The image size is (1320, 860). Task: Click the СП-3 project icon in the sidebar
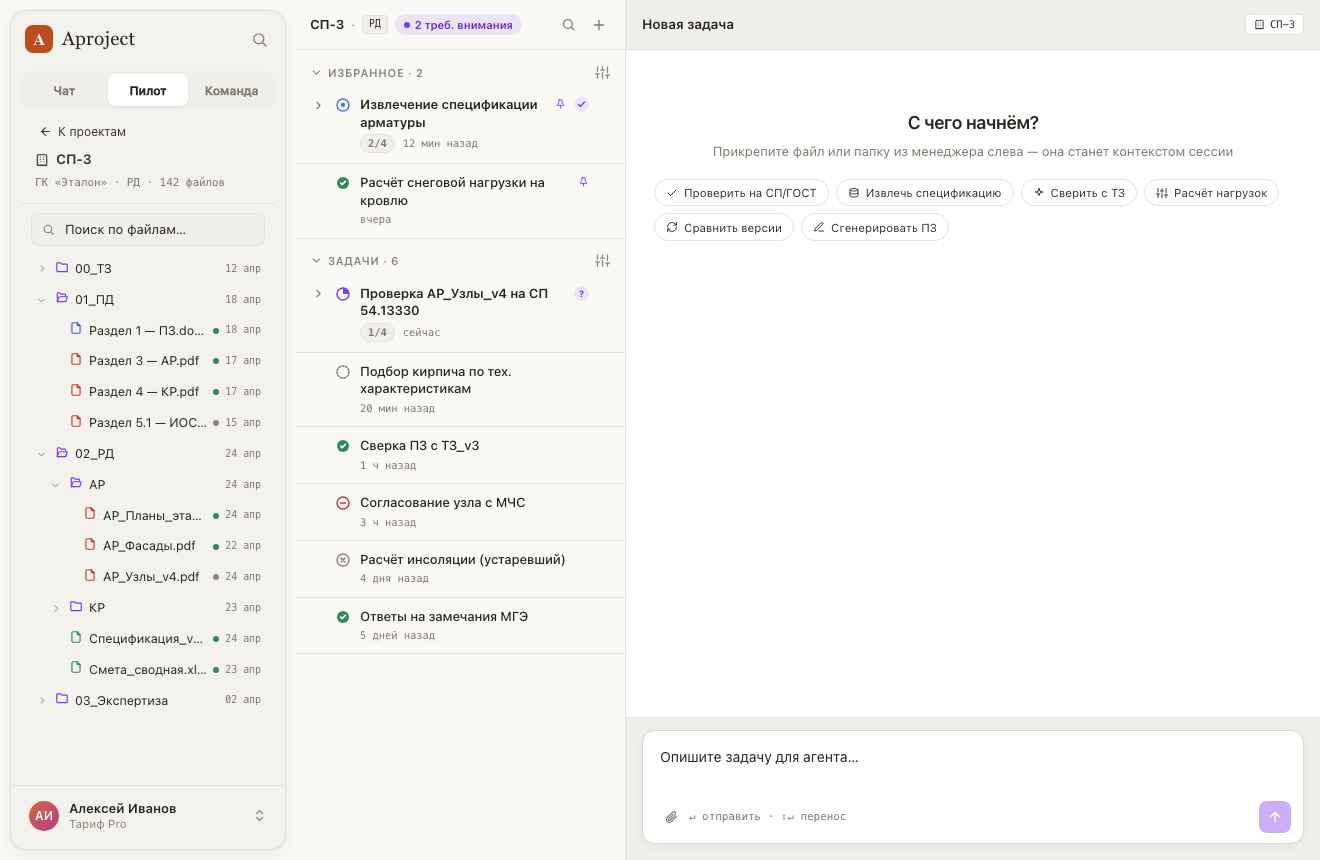point(42,160)
